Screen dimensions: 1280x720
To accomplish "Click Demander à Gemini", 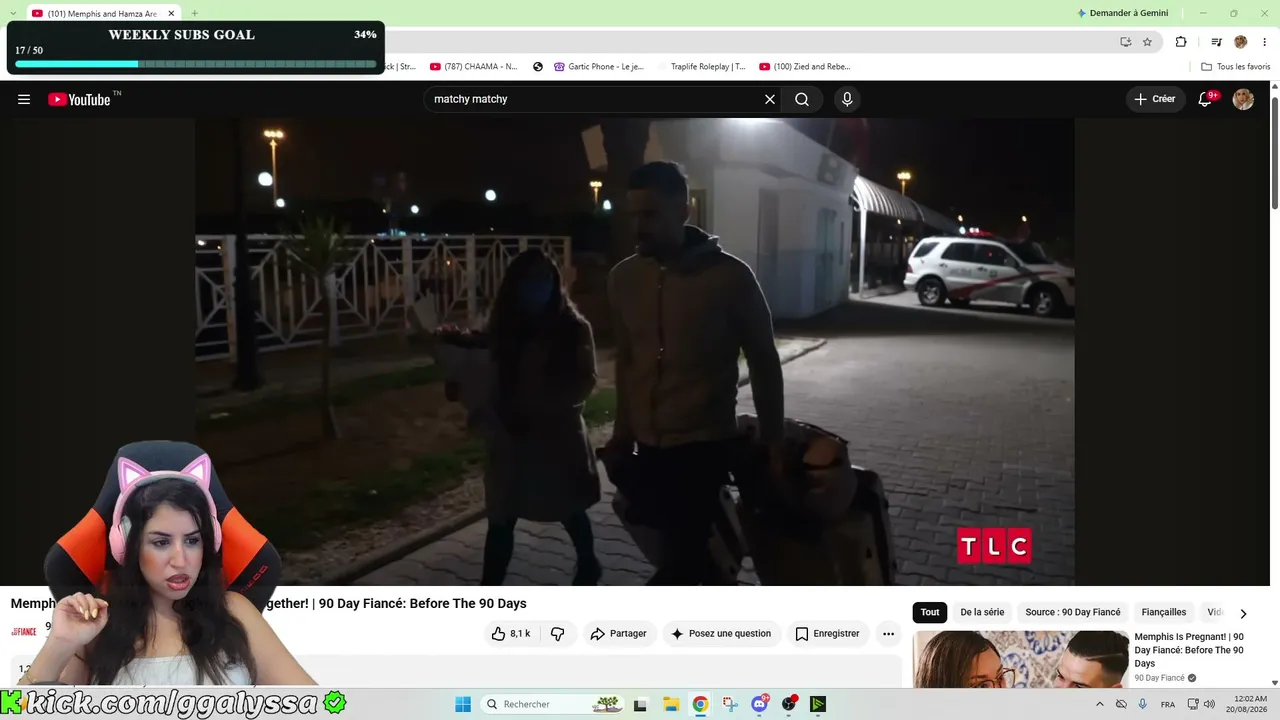I will click(1120, 13).
